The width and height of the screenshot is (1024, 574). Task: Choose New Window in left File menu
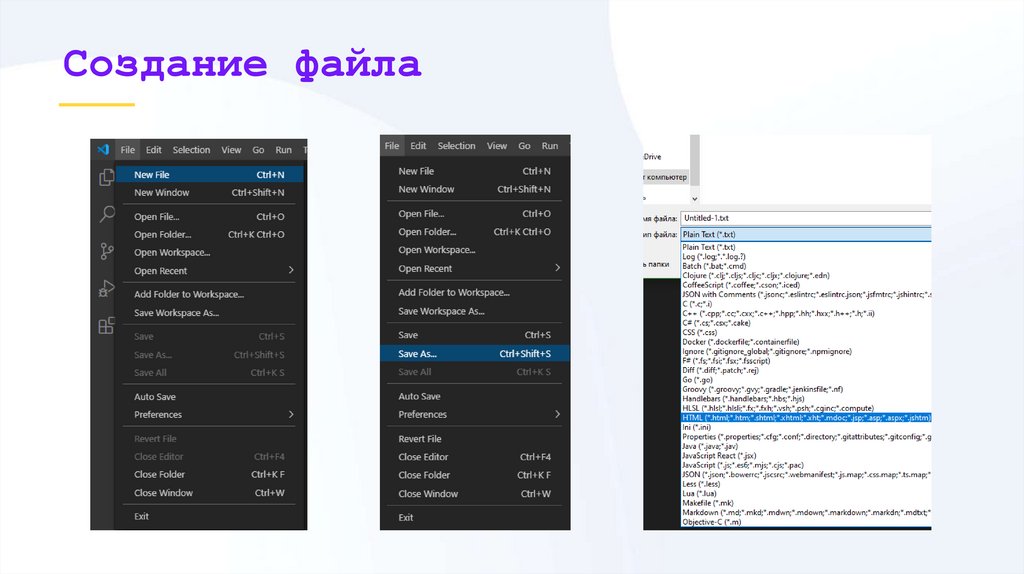tap(210, 193)
